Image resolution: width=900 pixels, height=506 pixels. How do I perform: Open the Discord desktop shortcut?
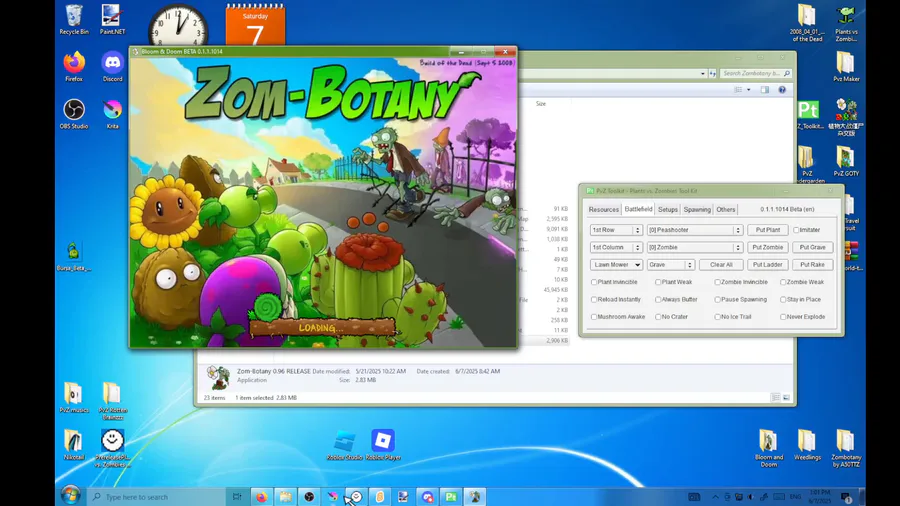(112, 67)
